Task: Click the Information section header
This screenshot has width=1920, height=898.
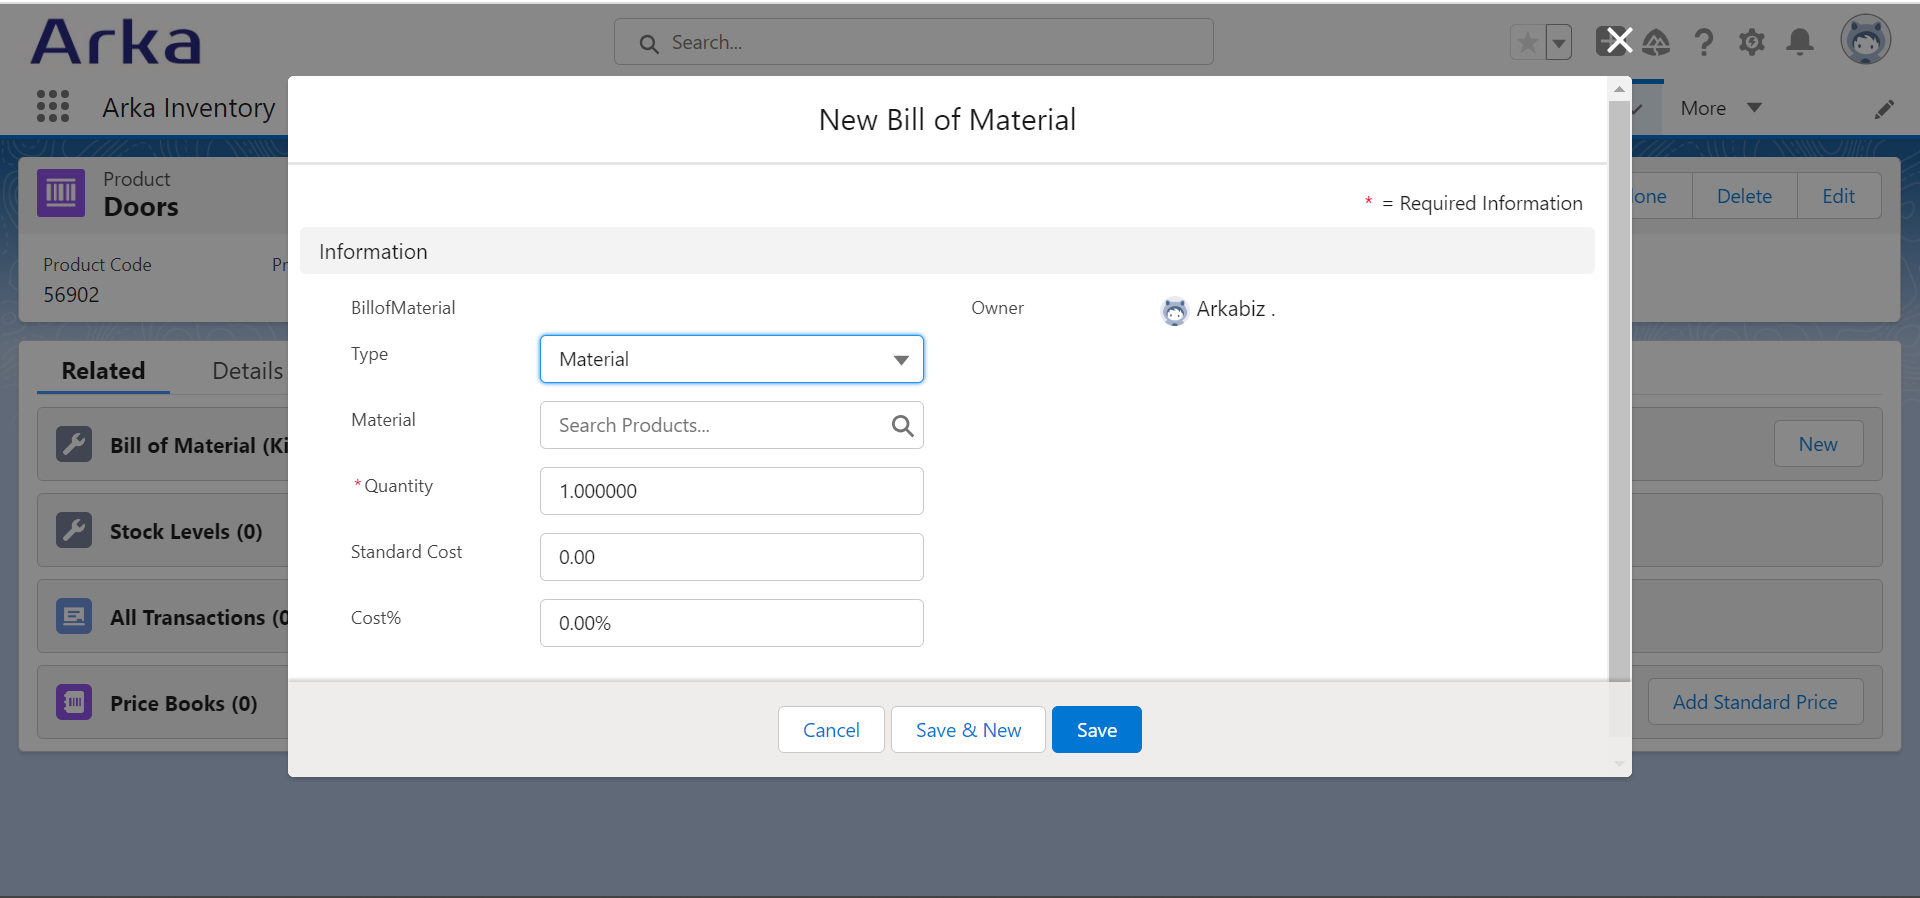Action: click(947, 251)
